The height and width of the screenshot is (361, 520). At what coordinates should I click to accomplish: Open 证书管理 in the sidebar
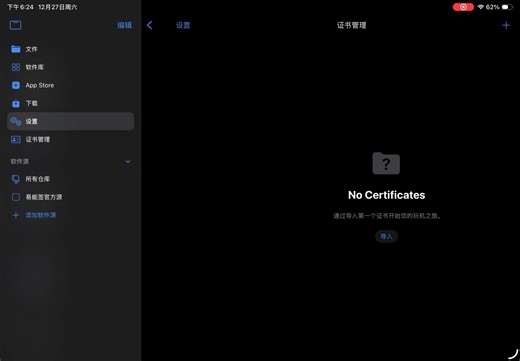(70, 139)
